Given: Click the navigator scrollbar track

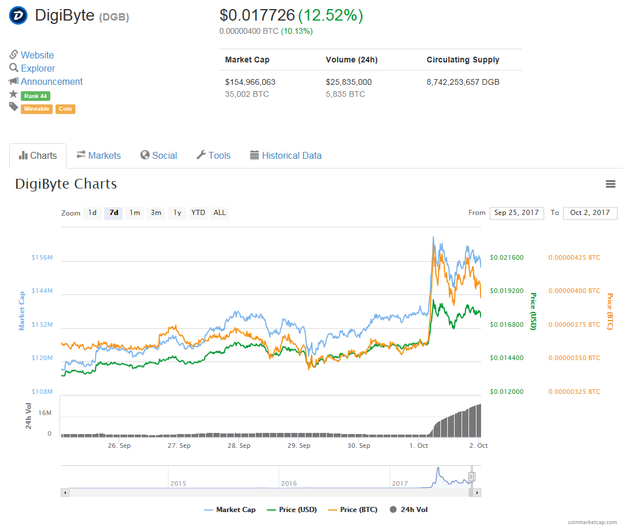Looking at the screenshot, I should click(269, 492).
